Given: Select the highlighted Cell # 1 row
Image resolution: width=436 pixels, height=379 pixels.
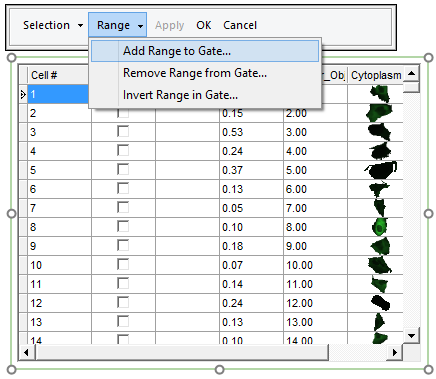Looking at the screenshot, I should (x=59, y=94).
